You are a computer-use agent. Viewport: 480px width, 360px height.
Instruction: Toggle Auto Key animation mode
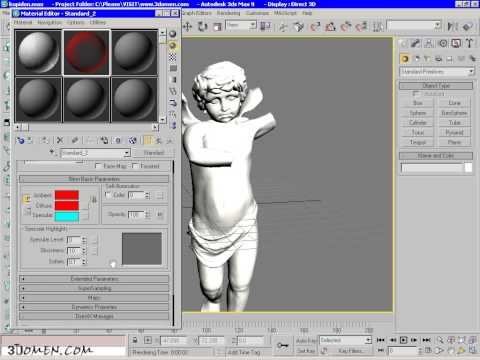tap(306, 340)
